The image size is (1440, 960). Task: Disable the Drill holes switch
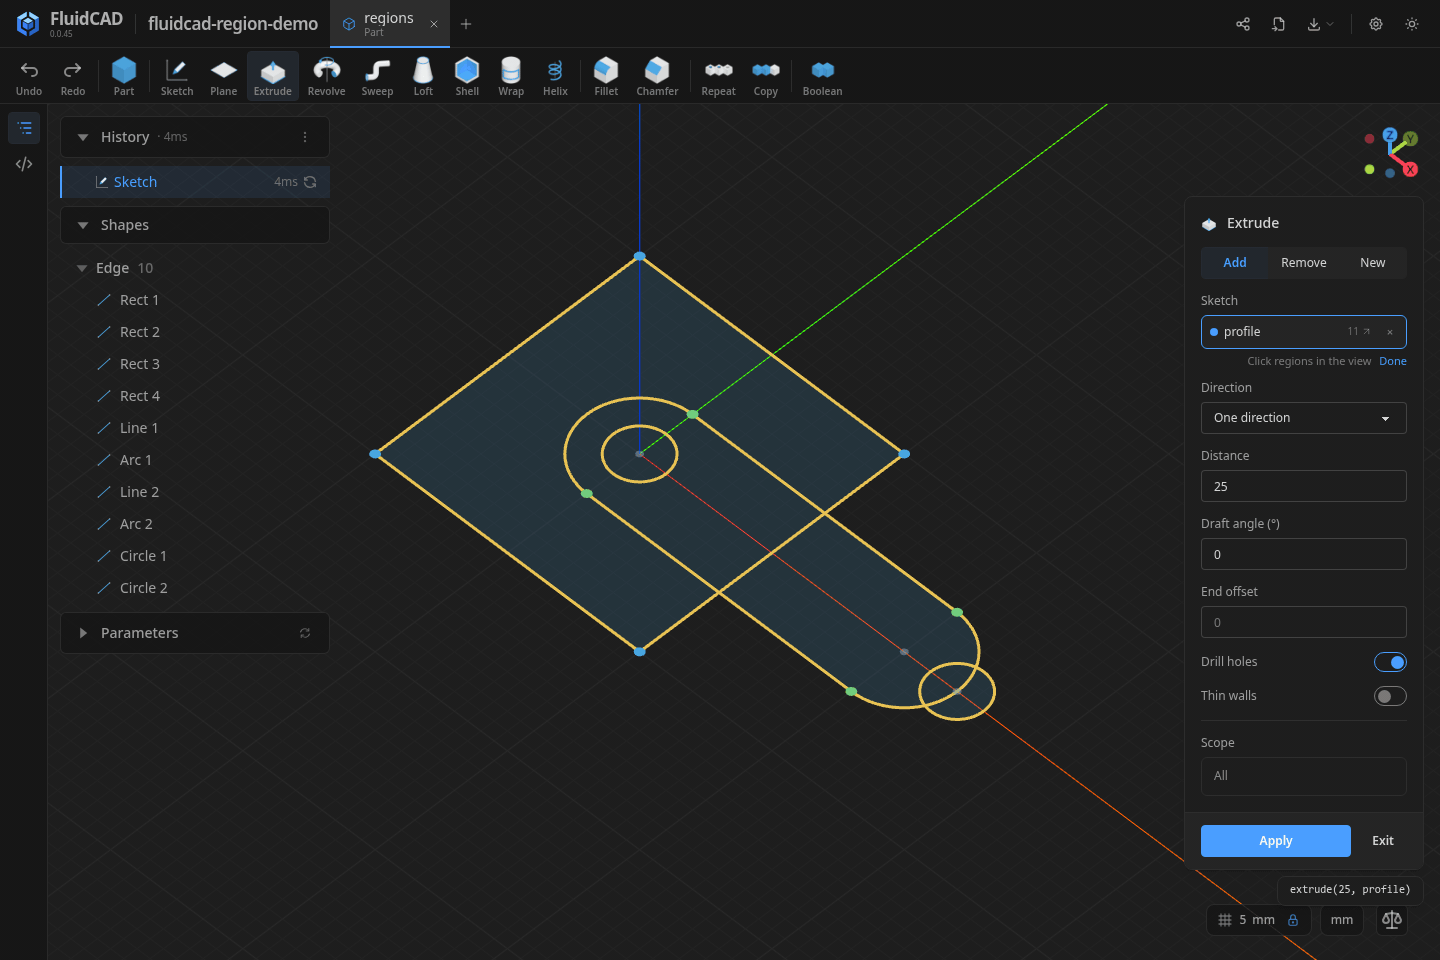click(1390, 662)
